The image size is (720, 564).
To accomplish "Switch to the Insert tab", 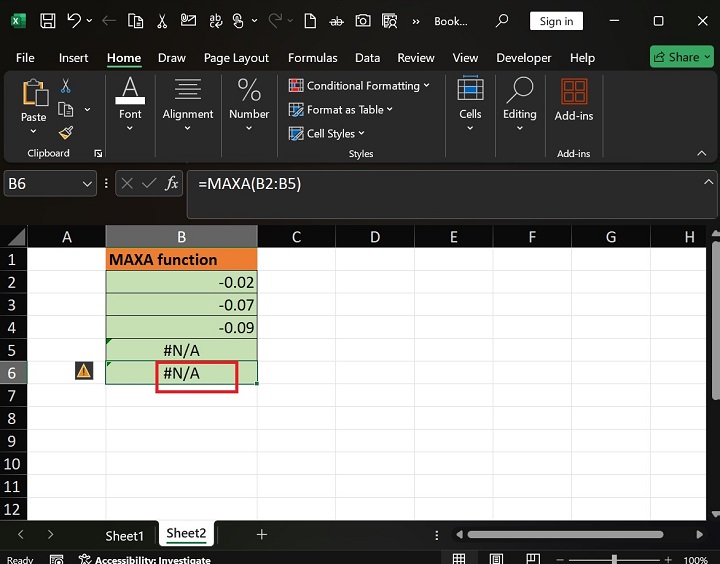I will [73, 58].
